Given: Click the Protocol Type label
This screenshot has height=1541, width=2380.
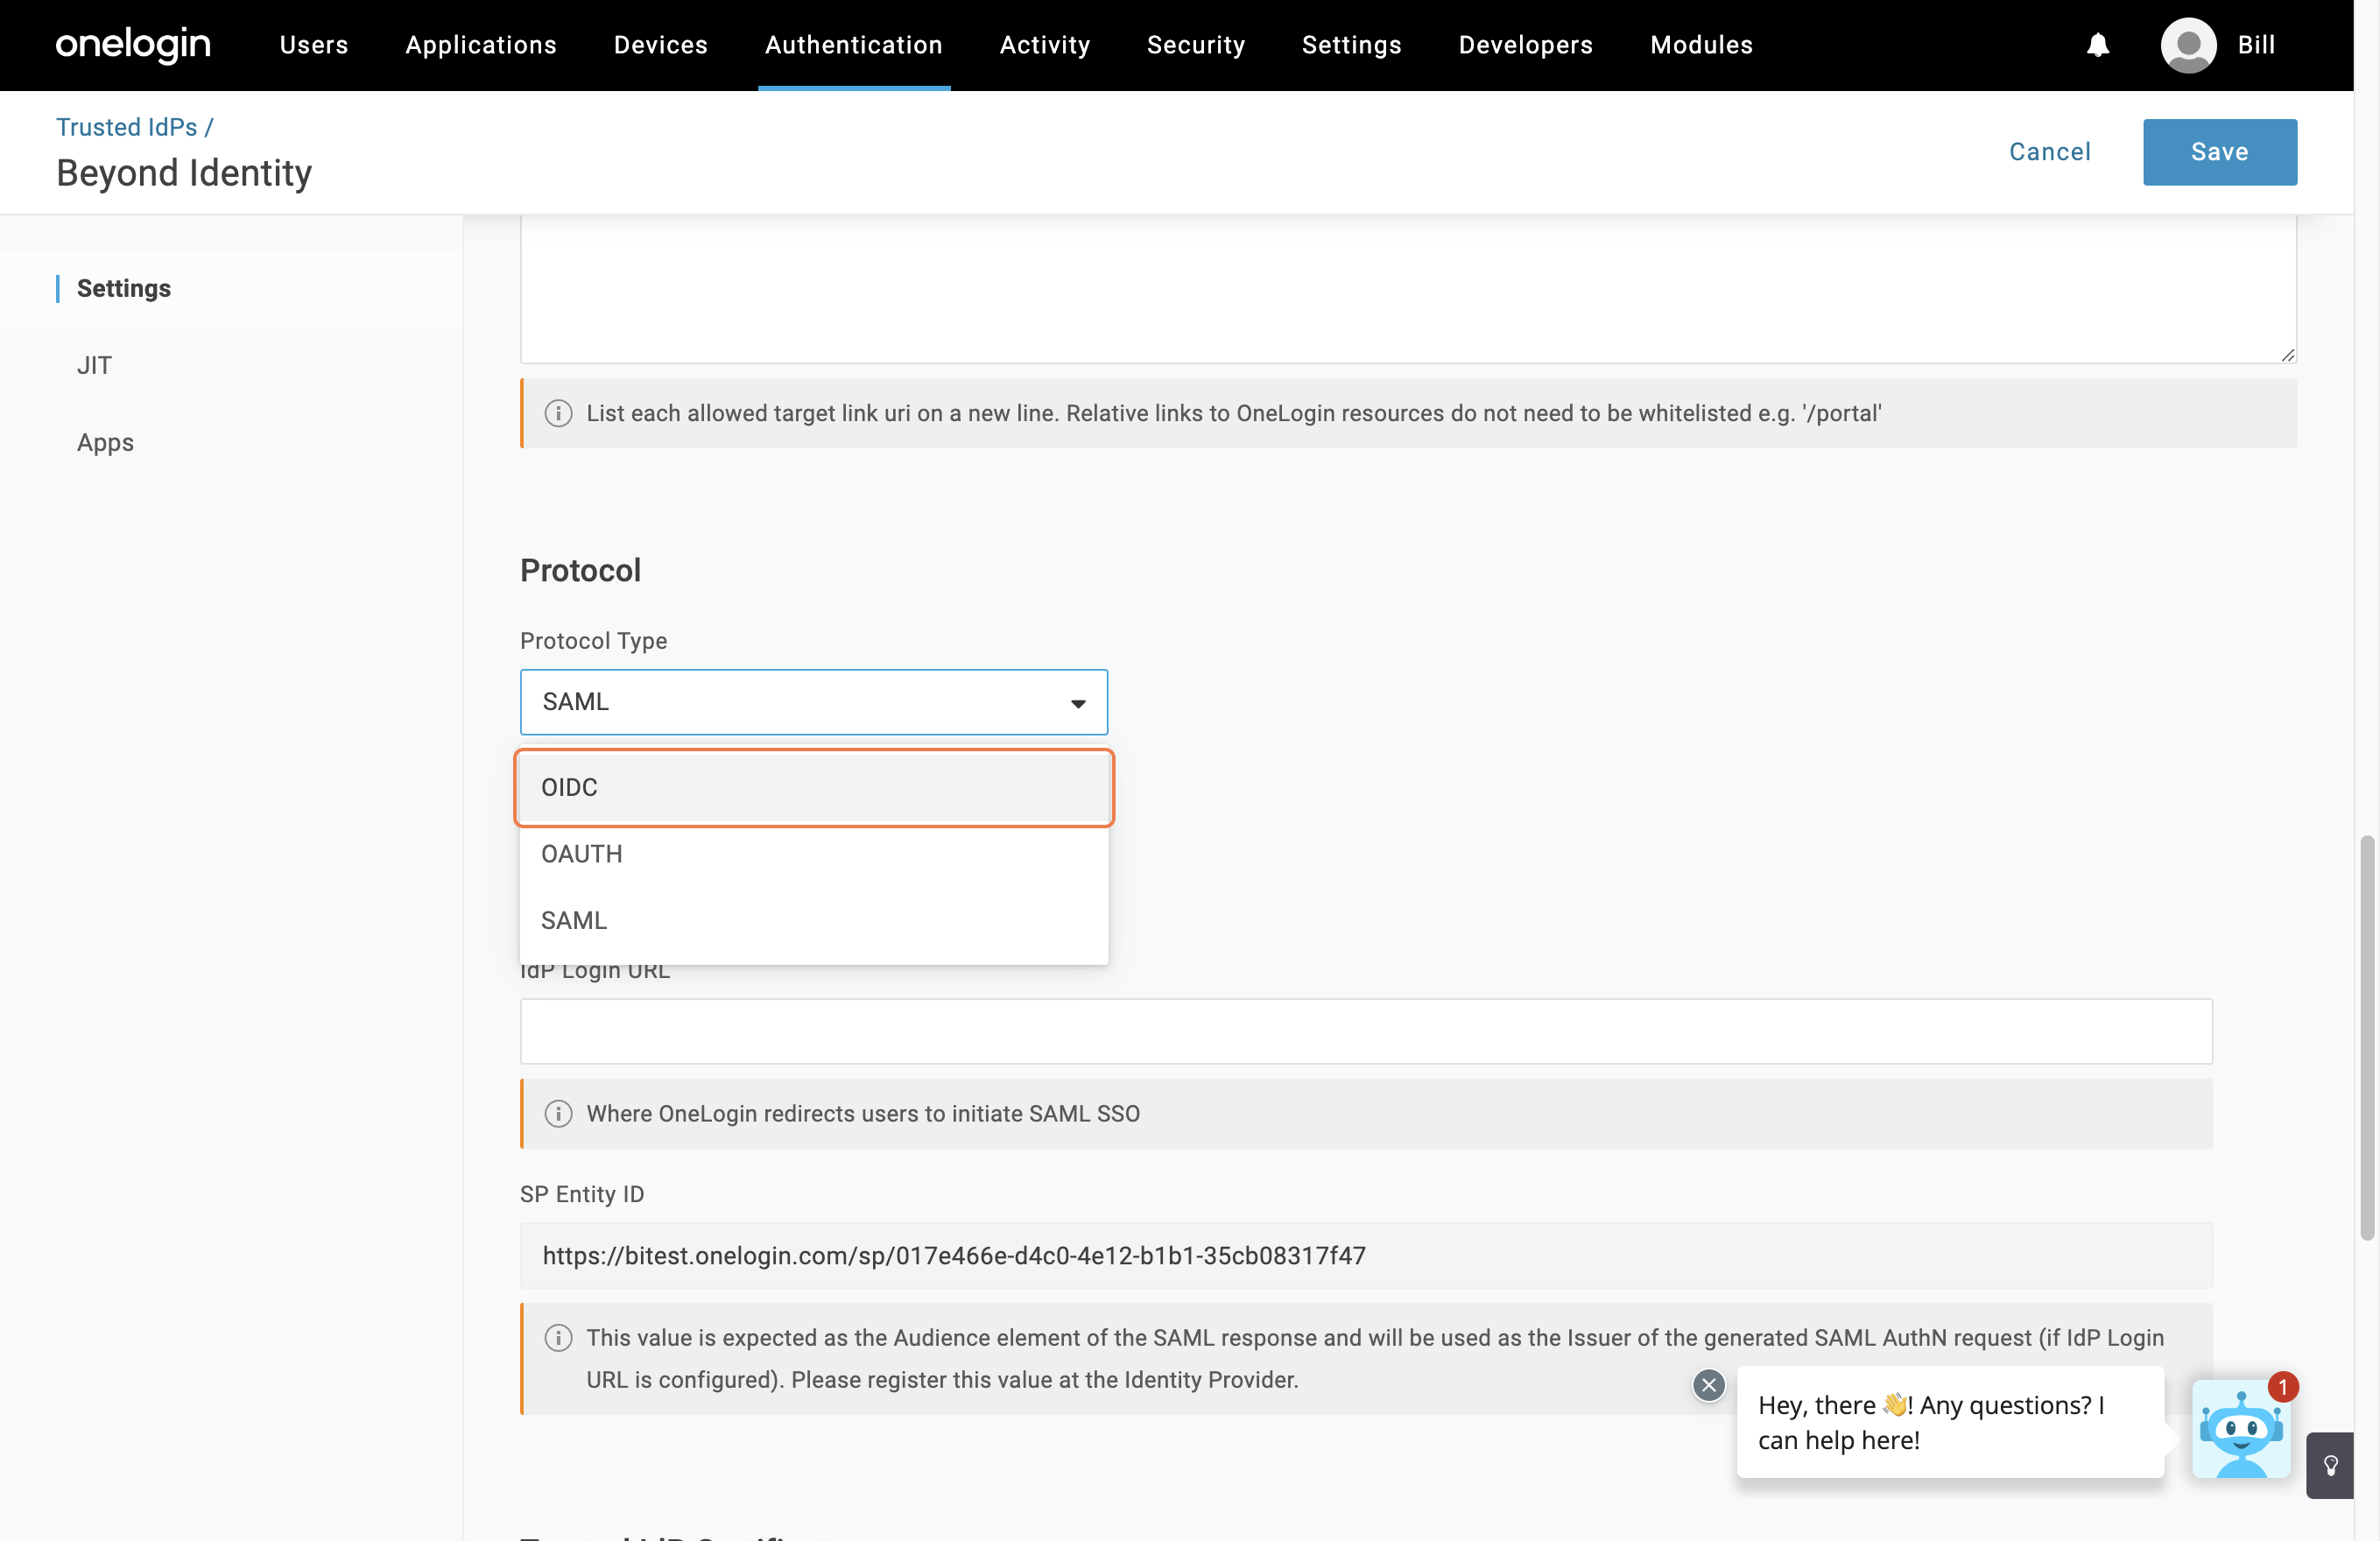Looking at the screenshot, I should coord(593,640).
